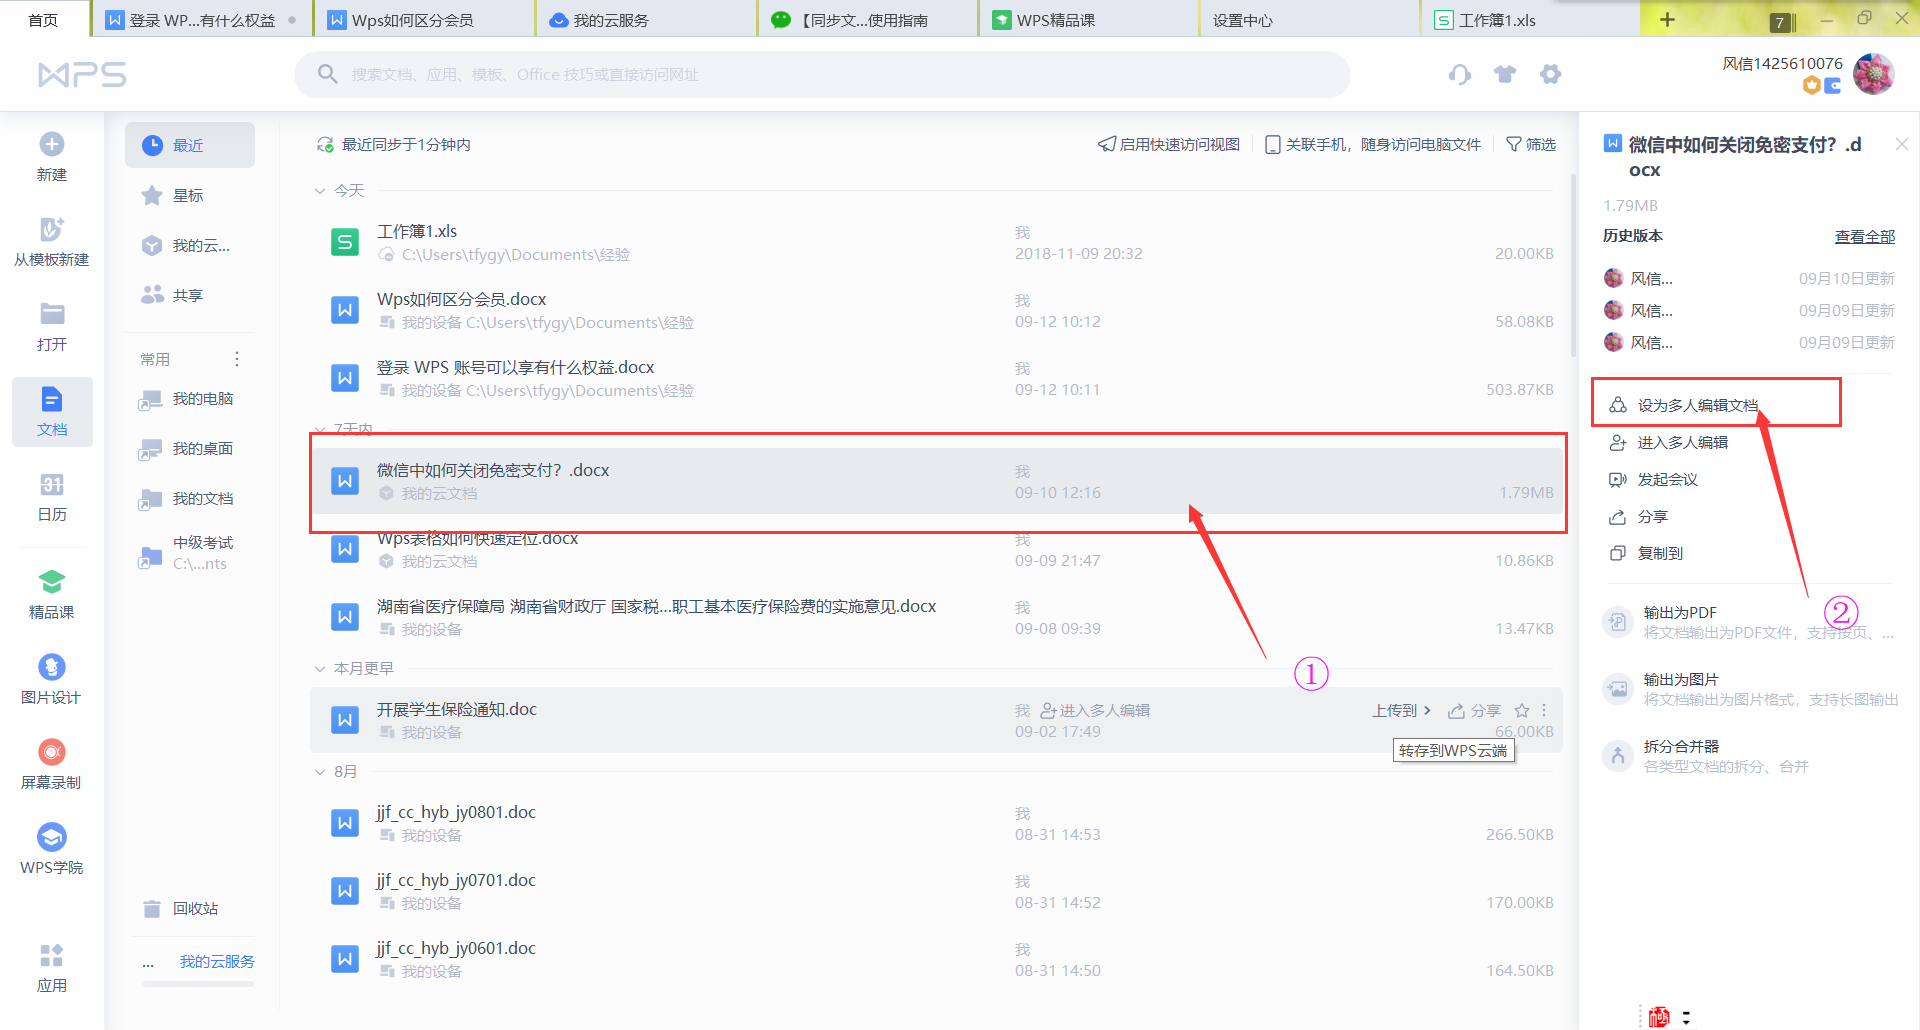
Task: Open the 应用 apps grid icon
Action: click(52, 955)
